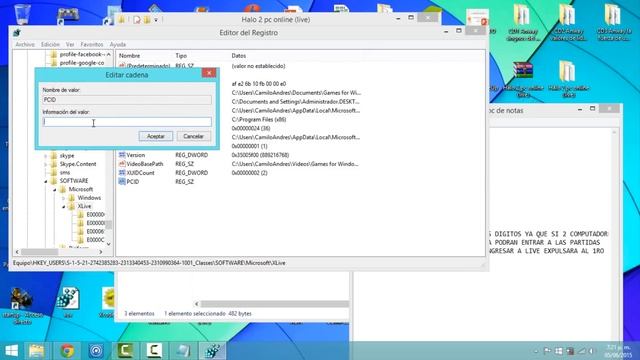Click the '3 elementos' status text in Explorer

point(139,313)
